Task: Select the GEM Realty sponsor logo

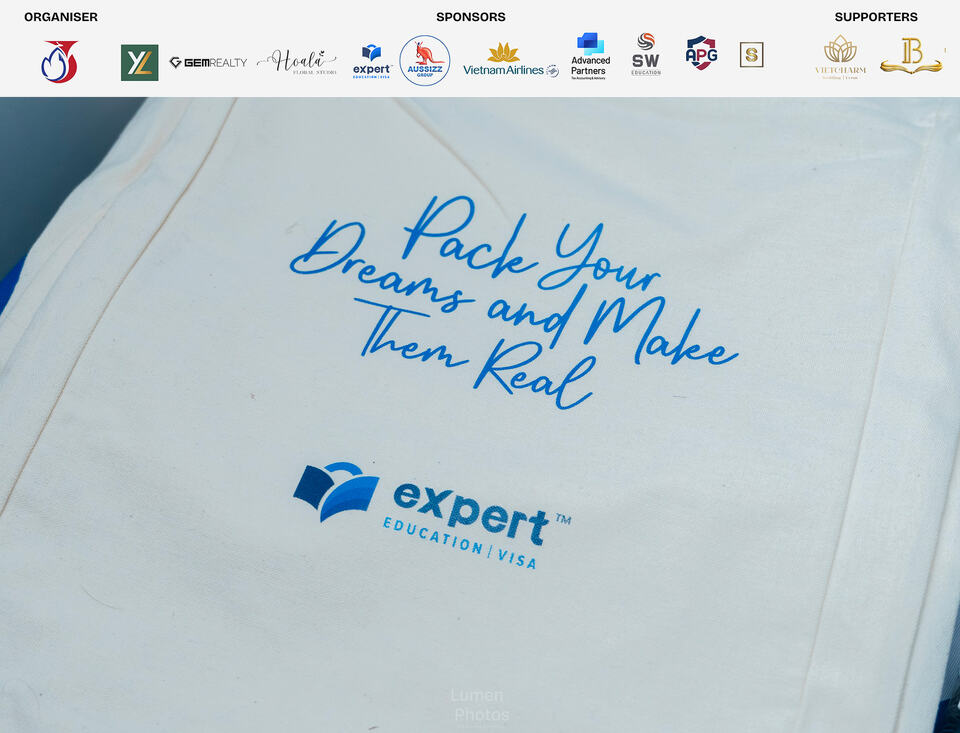Action: pyautogui.click(x=208, y=62)
